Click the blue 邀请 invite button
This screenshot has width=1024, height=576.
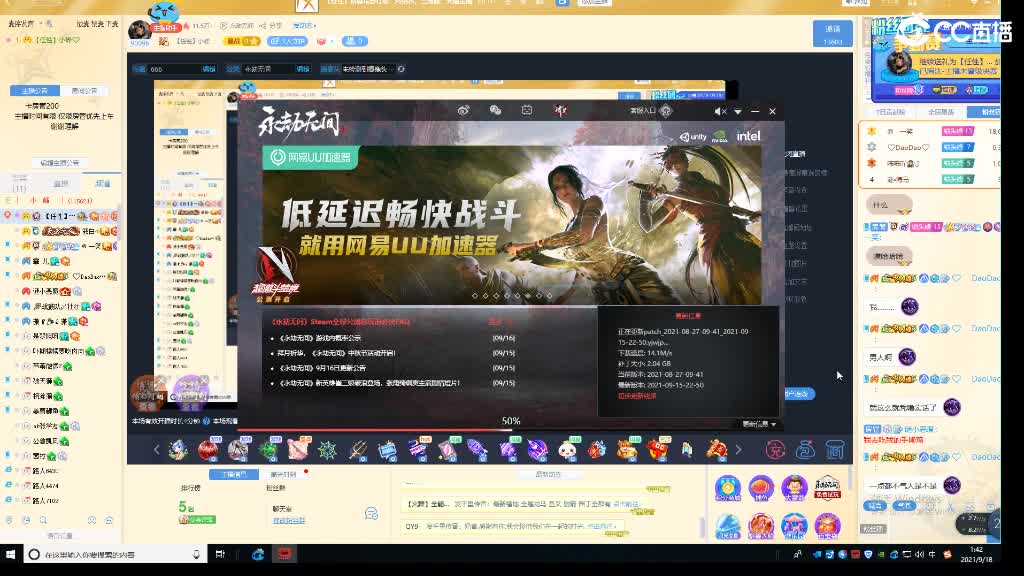[833, 34]
